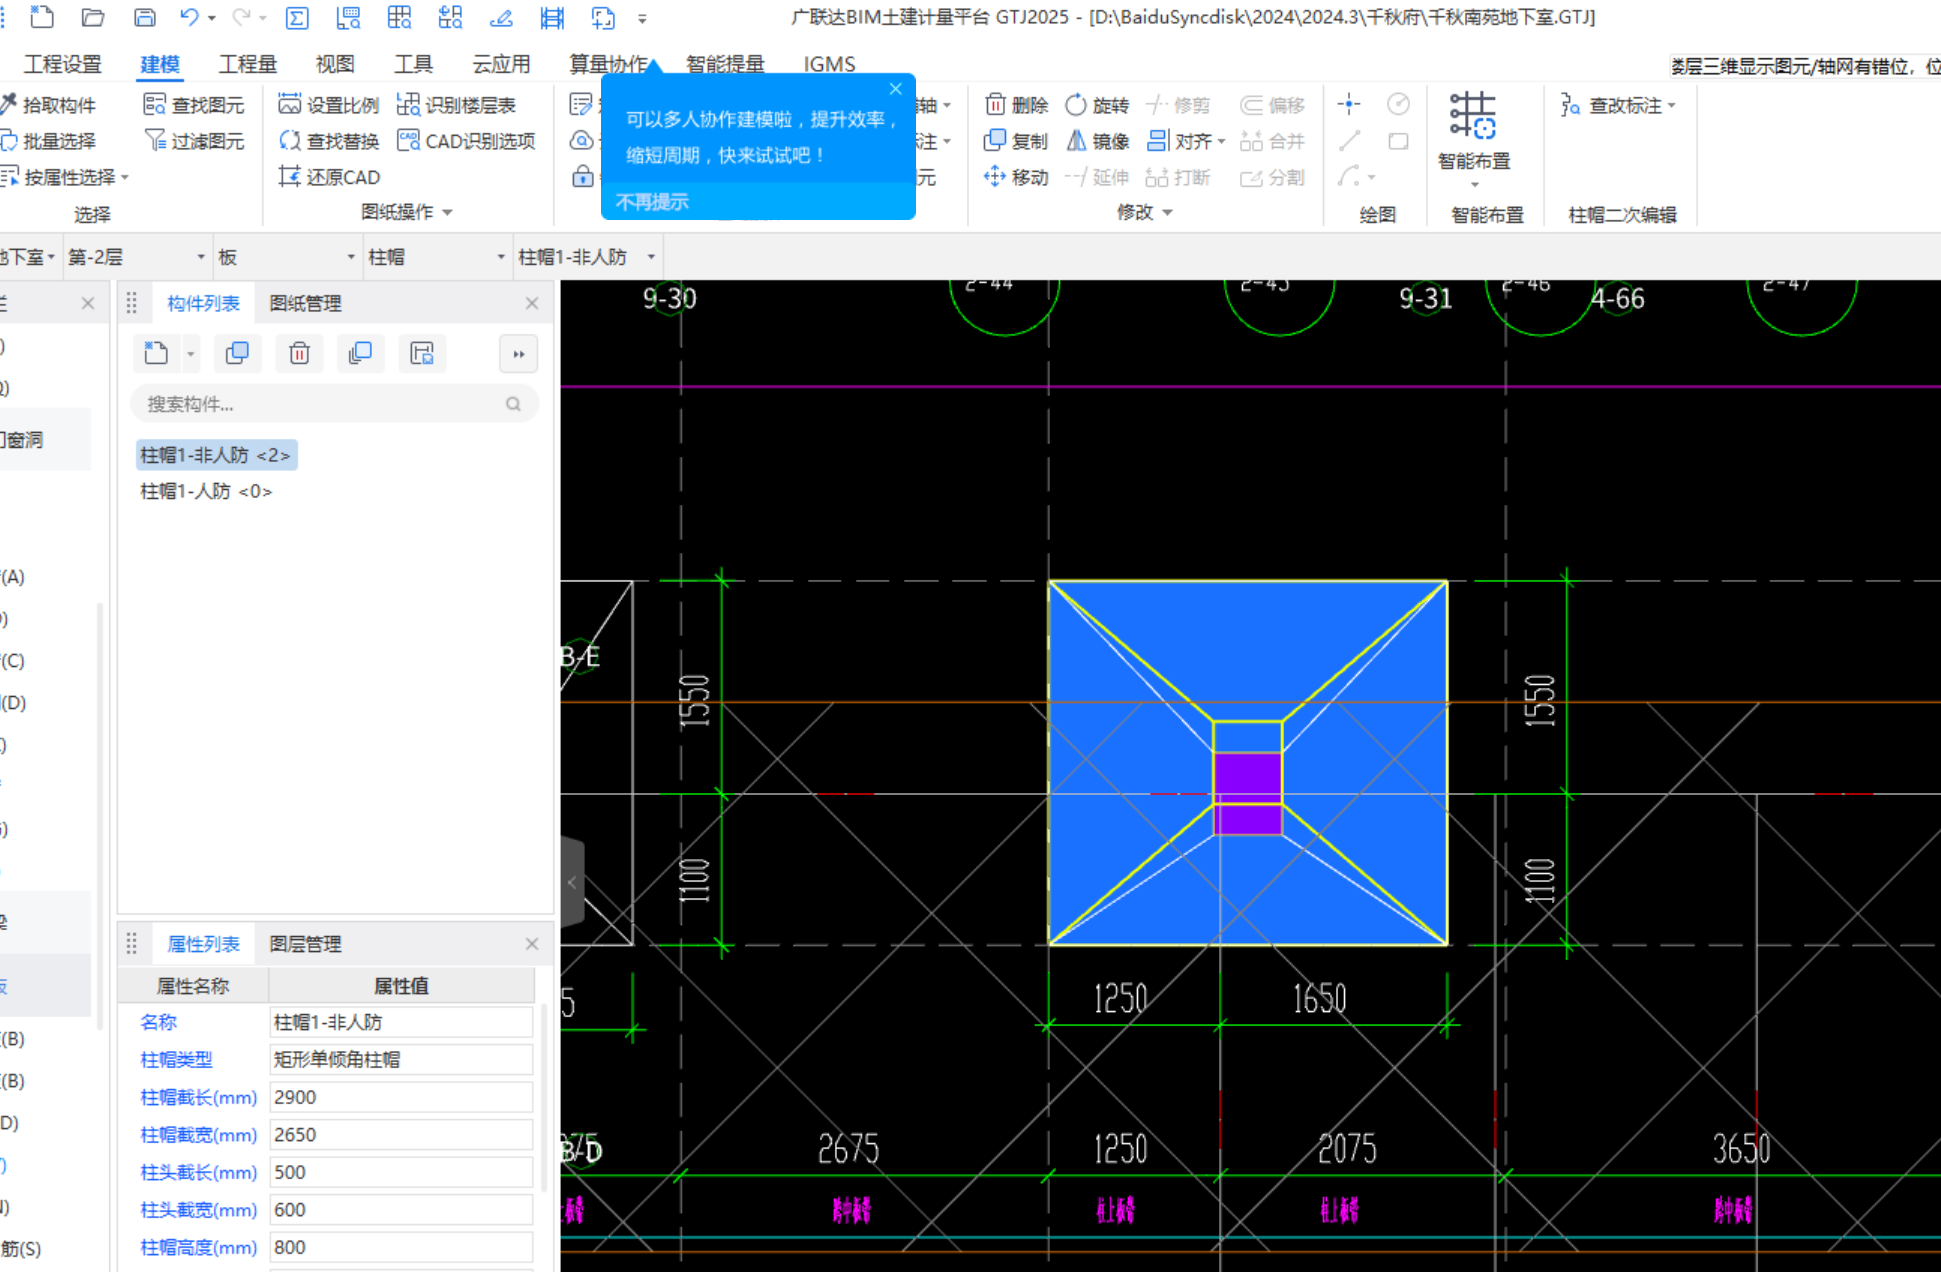This screenshot has height=1272, width=1941.
Task: Select 旋转 rotate tool
Action: point(1097,105)
